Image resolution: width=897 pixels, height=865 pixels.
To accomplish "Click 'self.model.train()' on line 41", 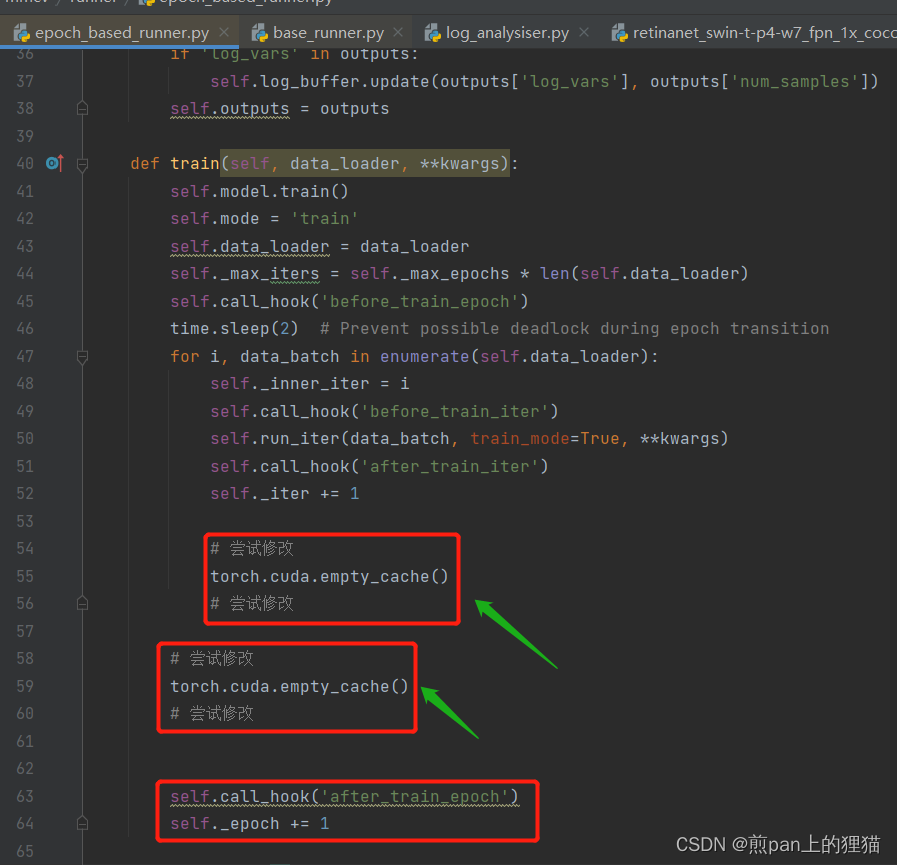I will [259, 191].
